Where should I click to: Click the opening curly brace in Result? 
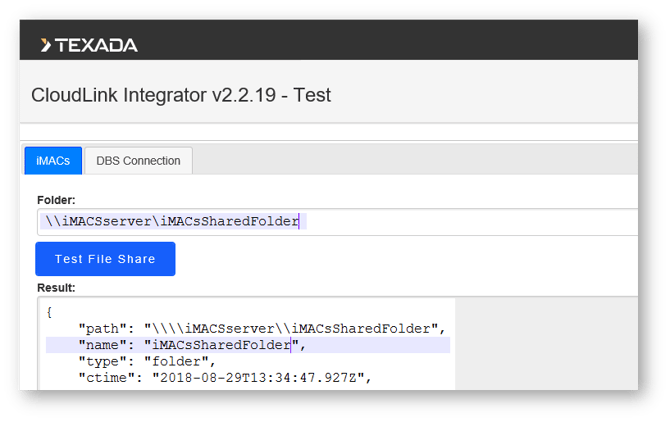(x=49, y=312)
